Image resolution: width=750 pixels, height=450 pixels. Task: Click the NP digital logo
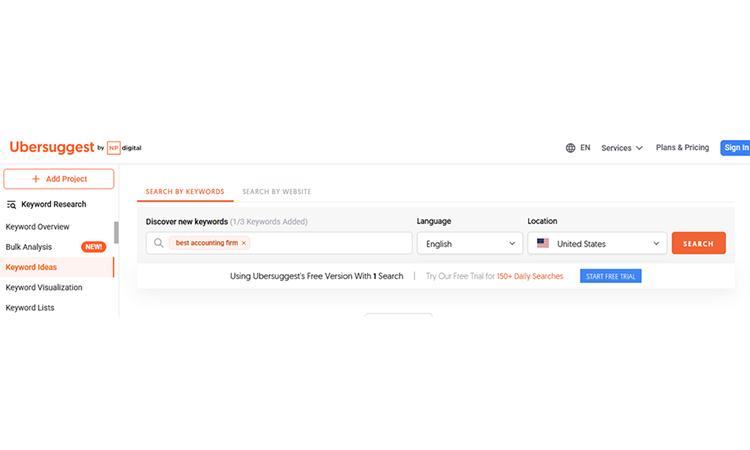click(x=124, y=148)
